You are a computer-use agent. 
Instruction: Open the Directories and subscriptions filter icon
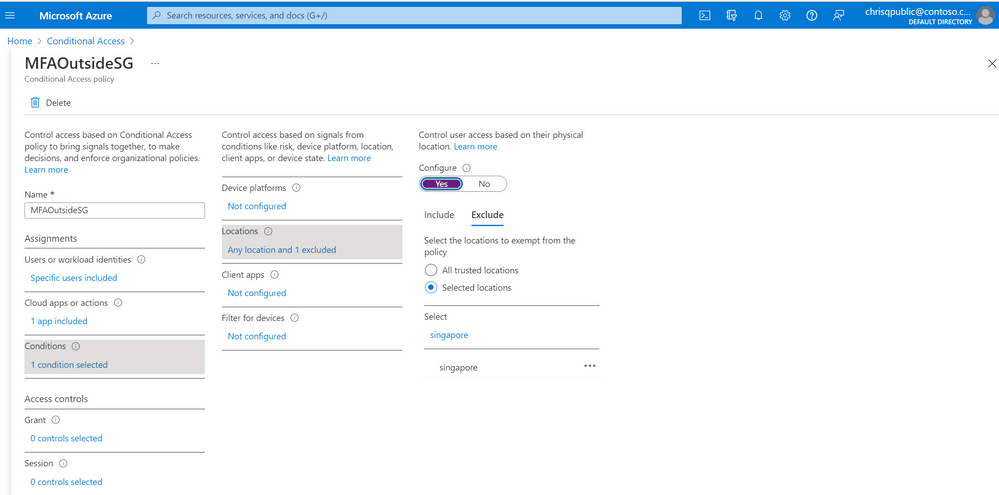click(x=731, y=16)
